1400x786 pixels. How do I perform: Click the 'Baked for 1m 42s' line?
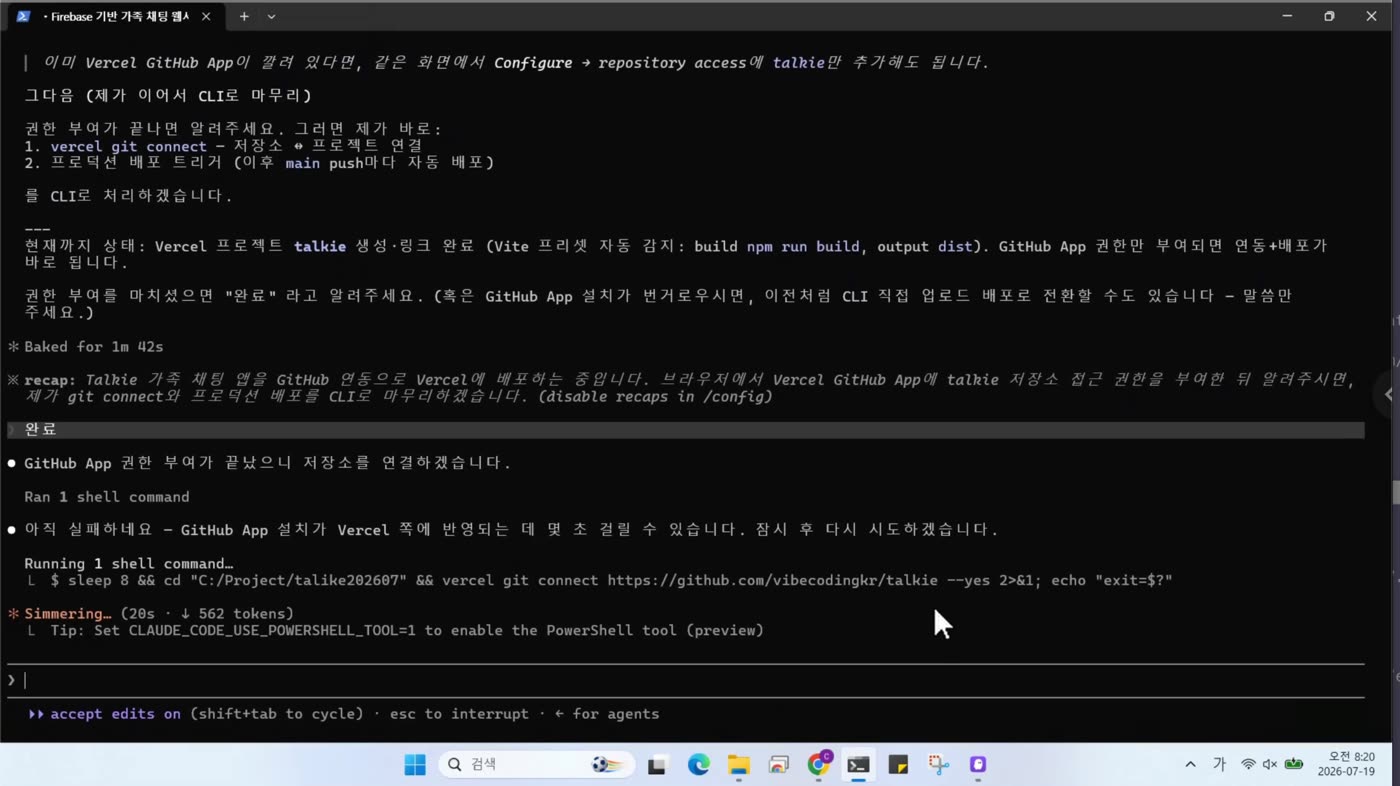pos(94,346)
